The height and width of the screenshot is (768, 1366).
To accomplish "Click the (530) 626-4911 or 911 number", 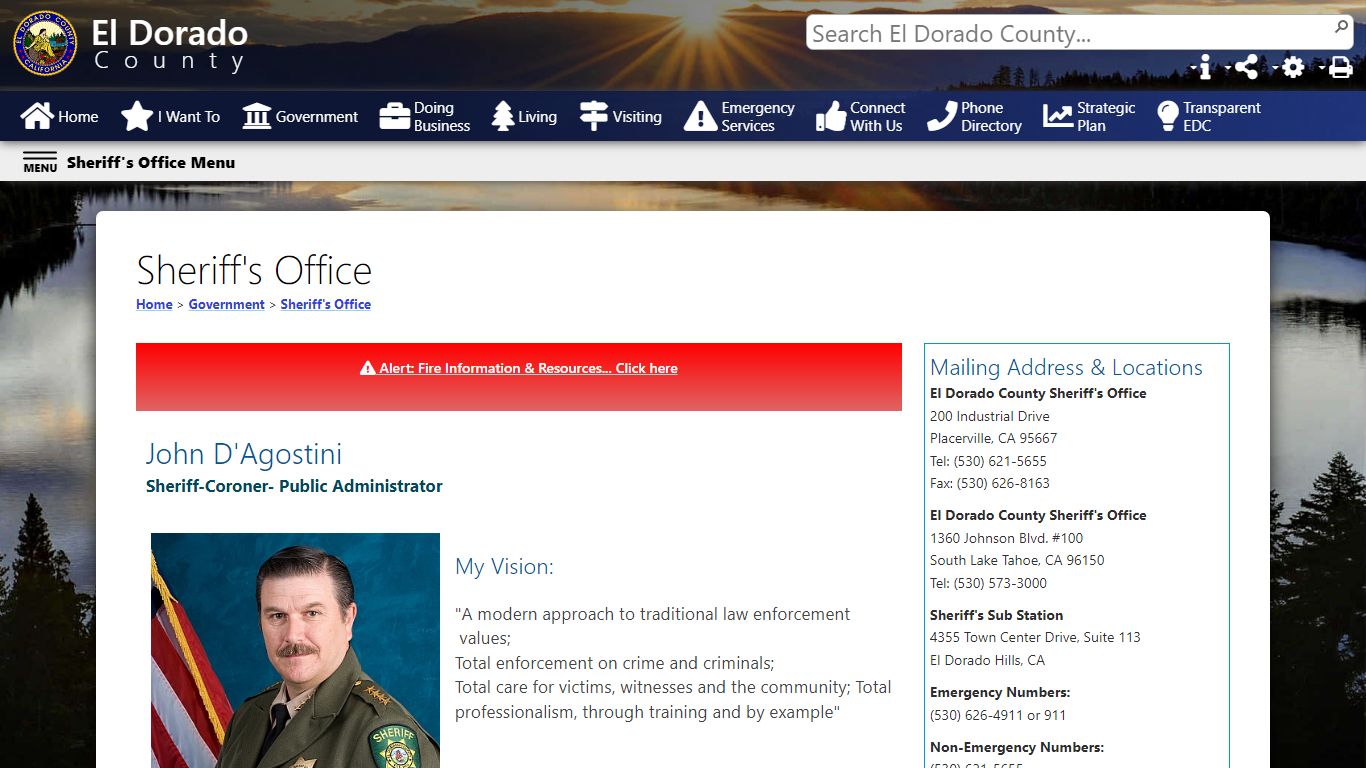I will (998, 715).
